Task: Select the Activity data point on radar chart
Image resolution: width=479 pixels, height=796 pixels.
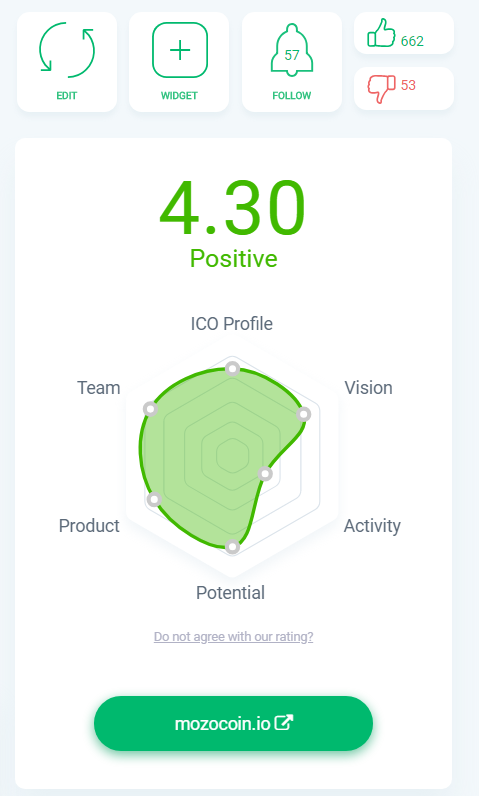Action: (265, 474)
